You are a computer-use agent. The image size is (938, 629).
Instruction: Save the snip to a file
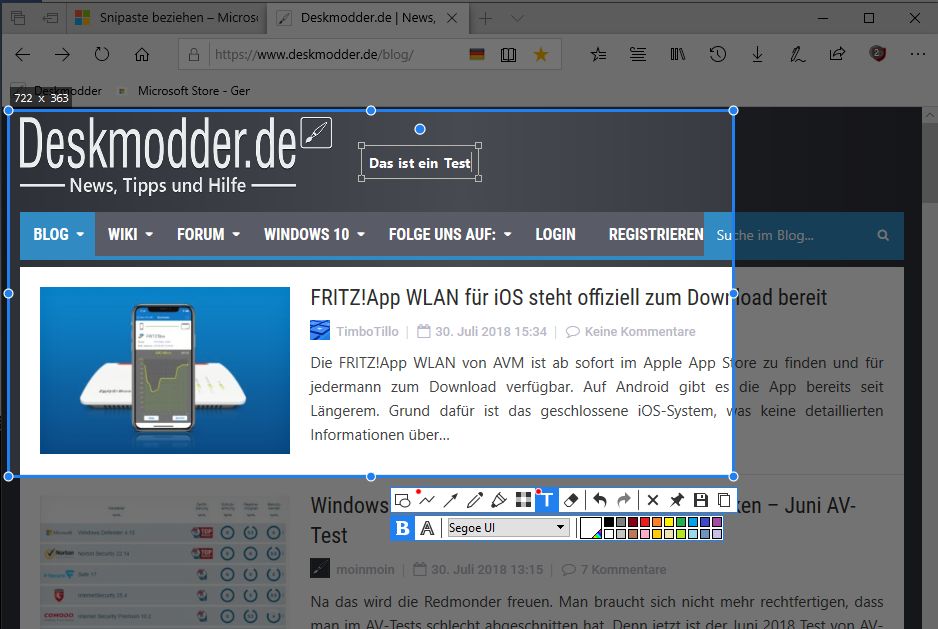701,500
